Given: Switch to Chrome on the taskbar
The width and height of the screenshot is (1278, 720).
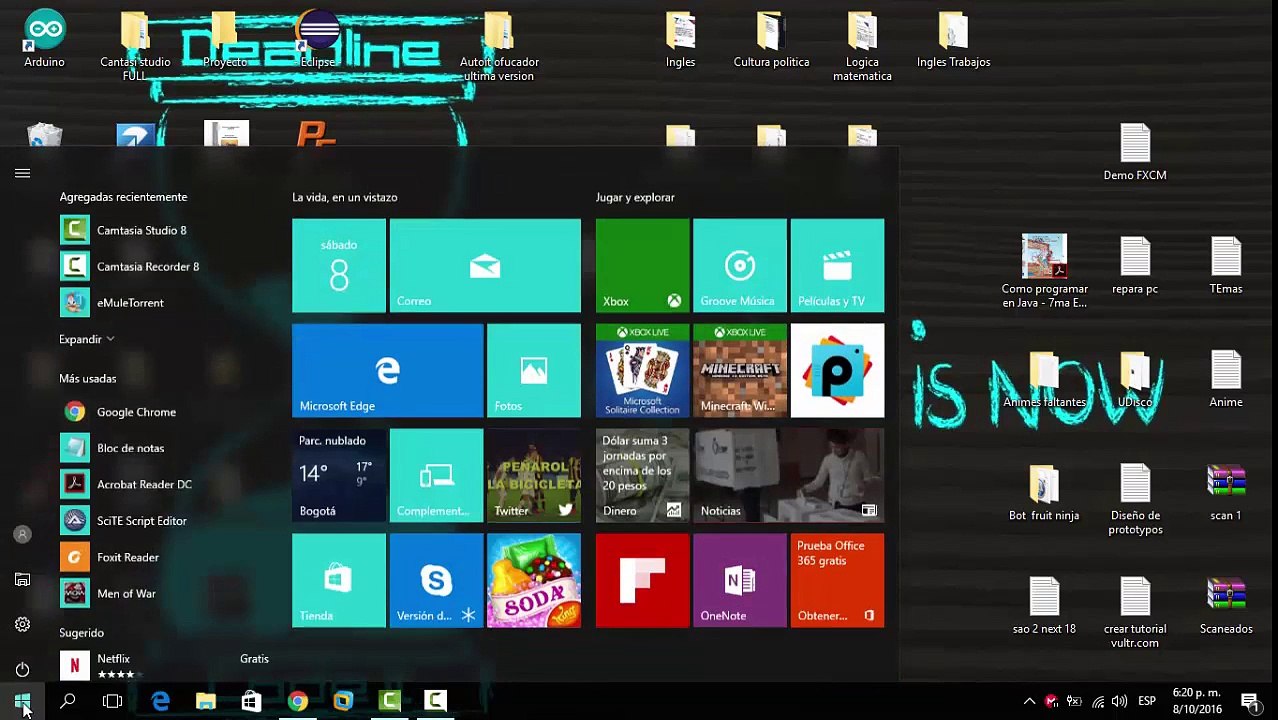Looking at the screenshot, I should [297, 701].
